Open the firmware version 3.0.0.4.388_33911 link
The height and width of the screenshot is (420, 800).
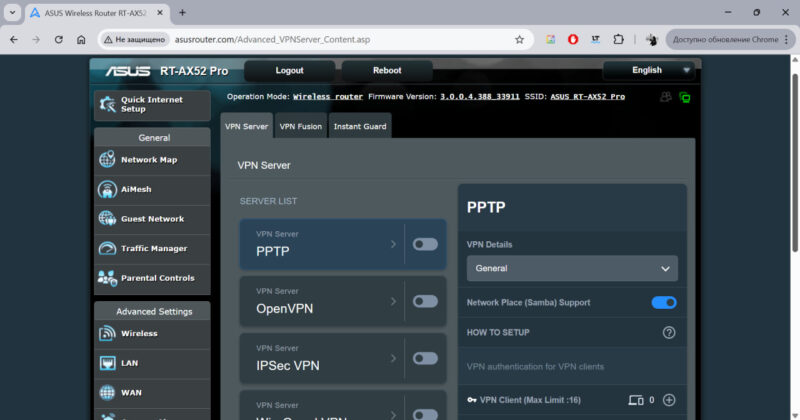(x=480, y=96)
